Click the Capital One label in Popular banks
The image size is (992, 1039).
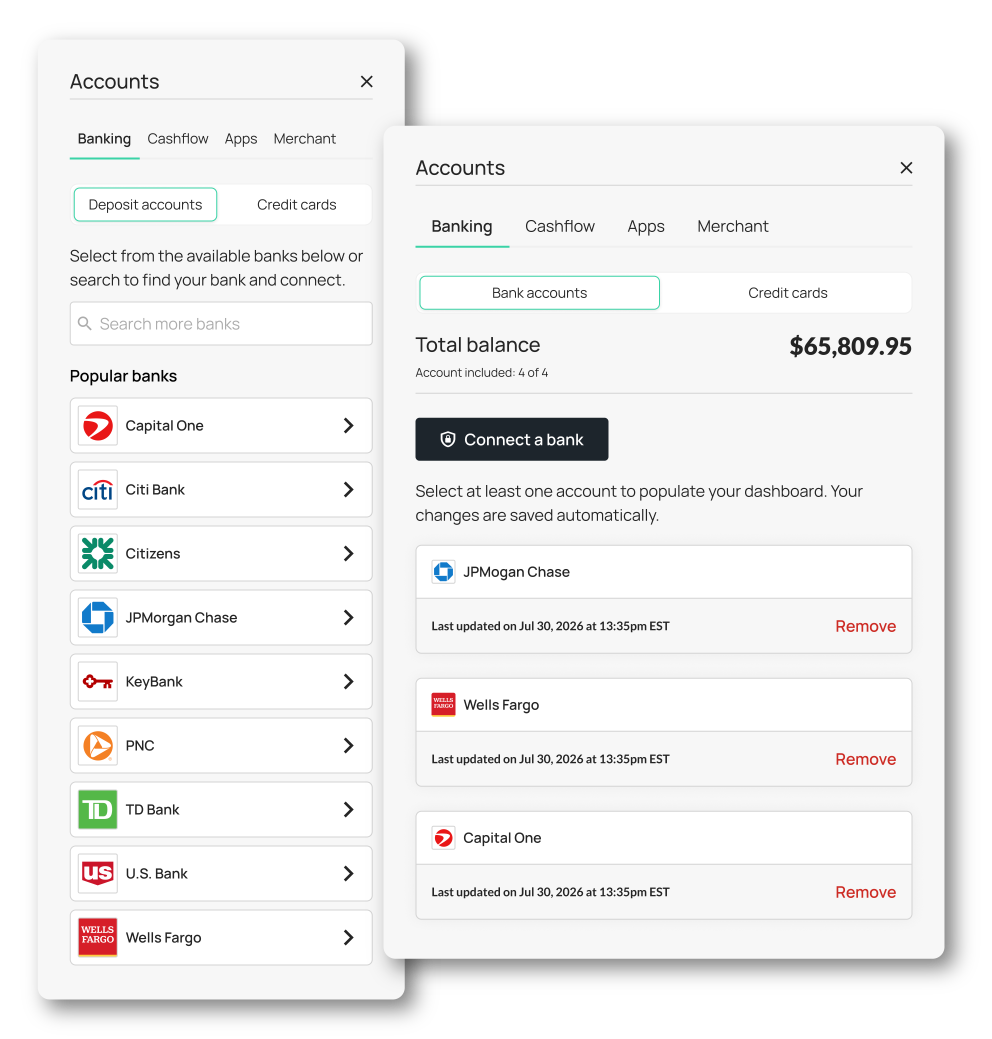[164, 425]
